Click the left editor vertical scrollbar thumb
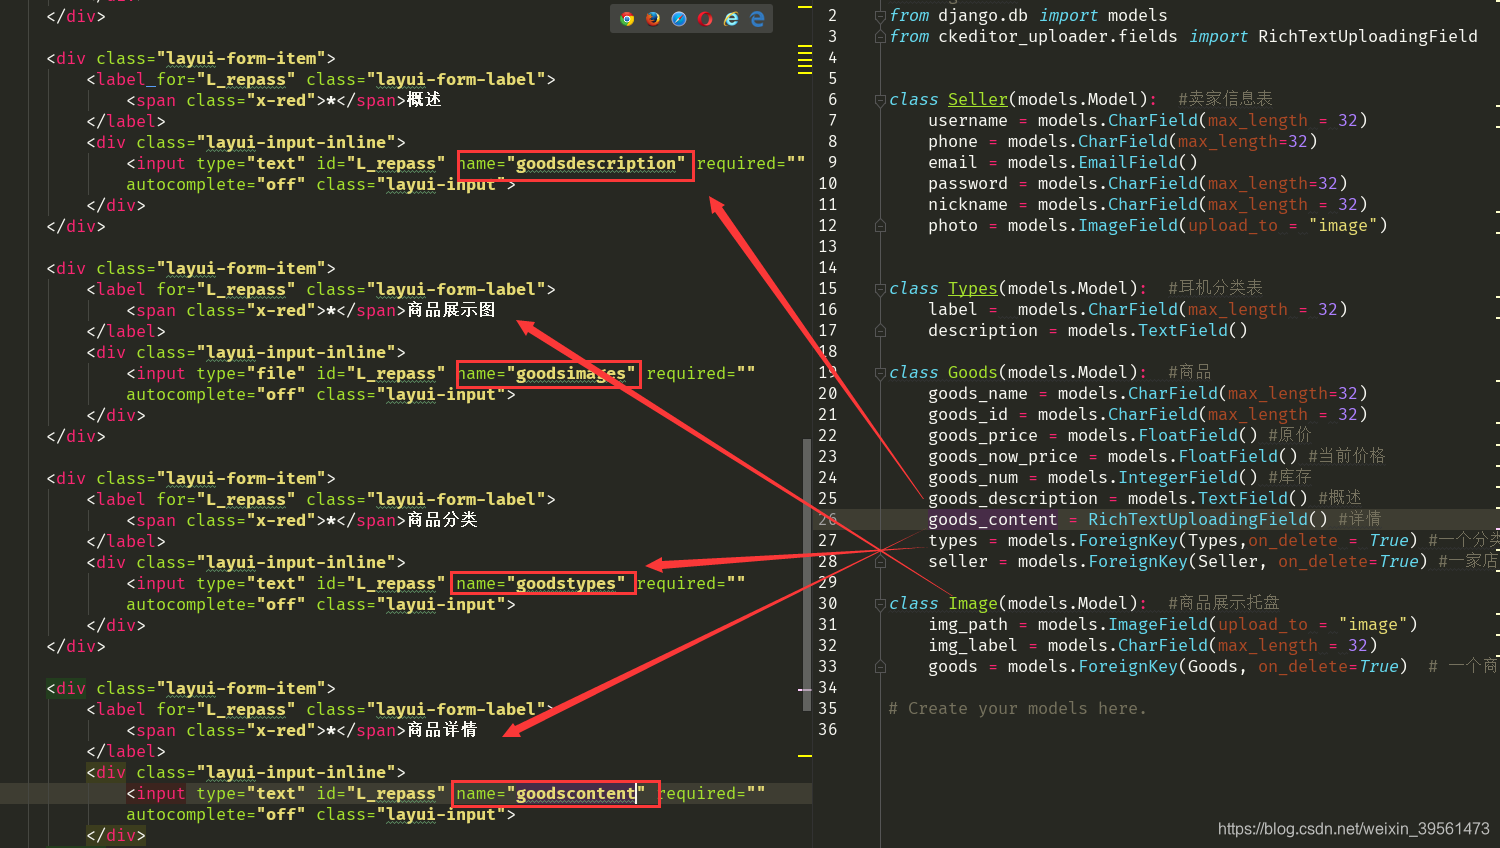The height and width of the screenshot is (848, 1500). (807, 575)
